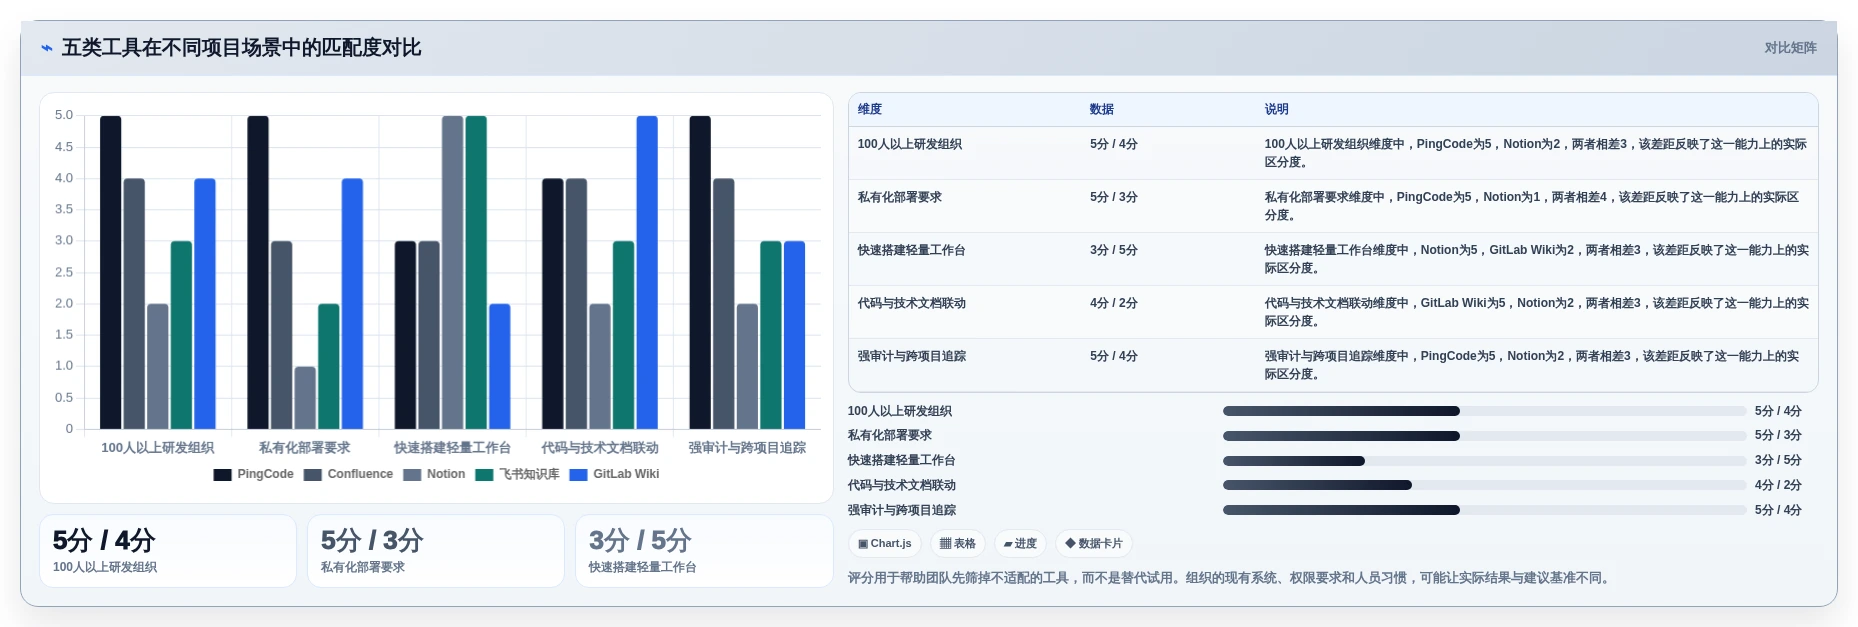Click the PingCode bar in 100人以上研发组织 group
1858x627 pixels.
pyautogui.click(x=110, y=272)
